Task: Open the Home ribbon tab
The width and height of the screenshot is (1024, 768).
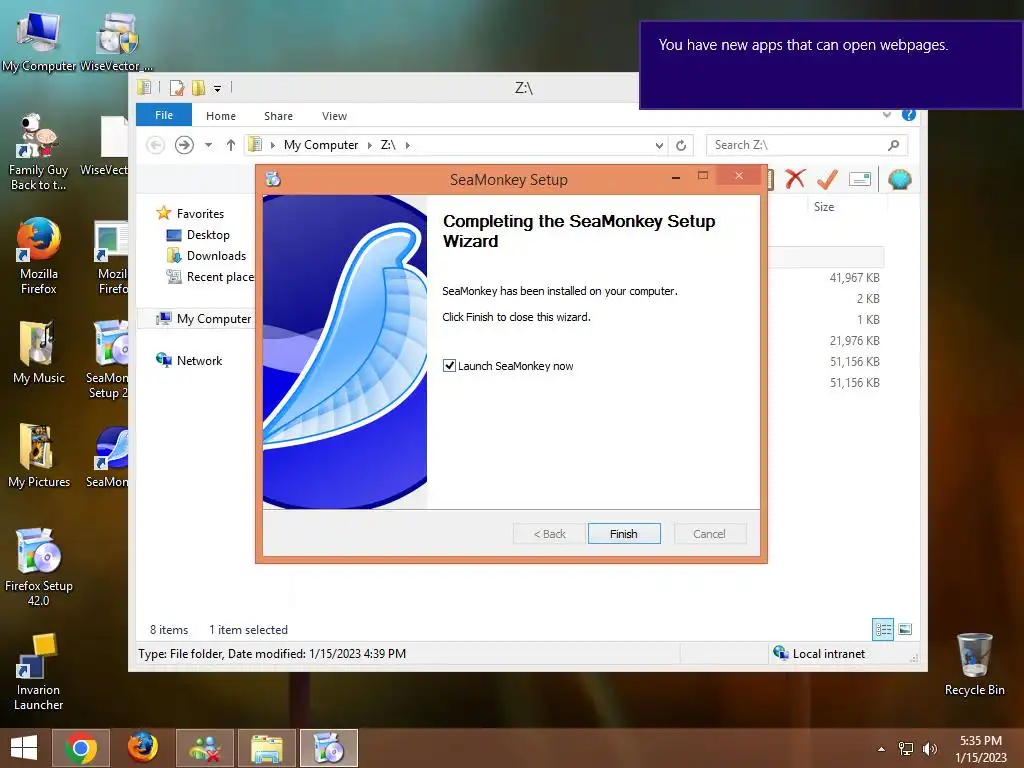Action: (x=221, y=116)
